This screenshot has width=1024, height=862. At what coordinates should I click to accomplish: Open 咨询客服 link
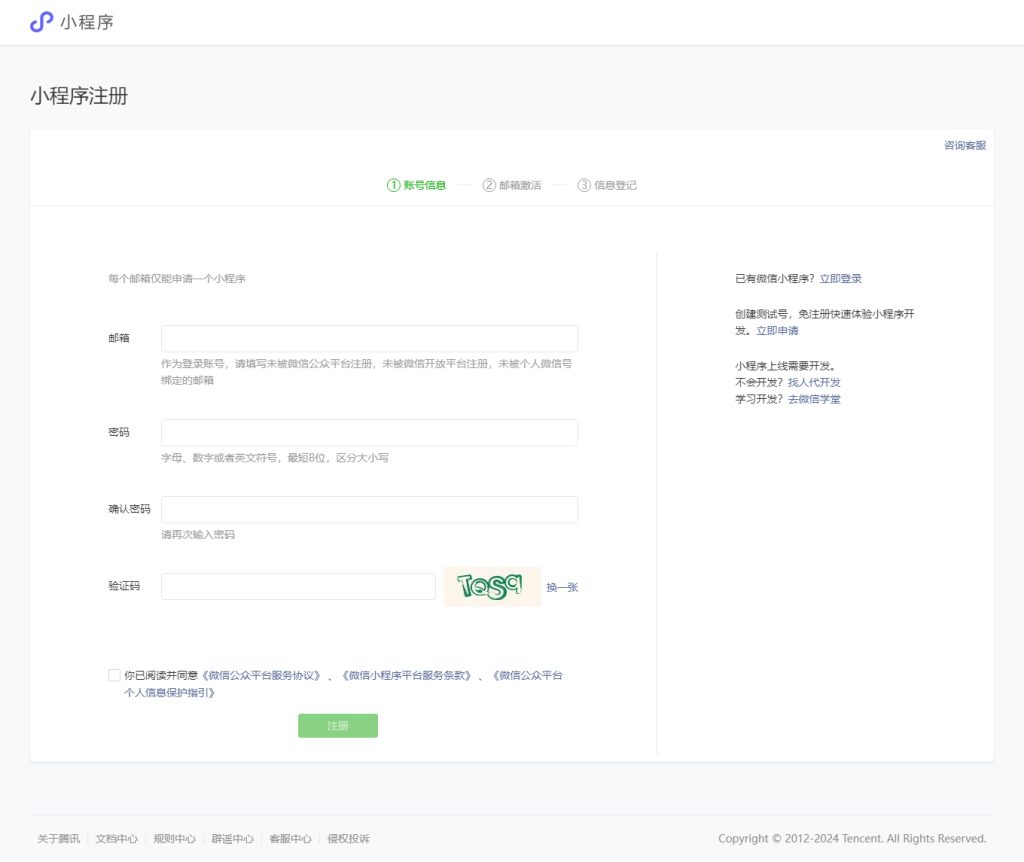[x=965, y=145]
